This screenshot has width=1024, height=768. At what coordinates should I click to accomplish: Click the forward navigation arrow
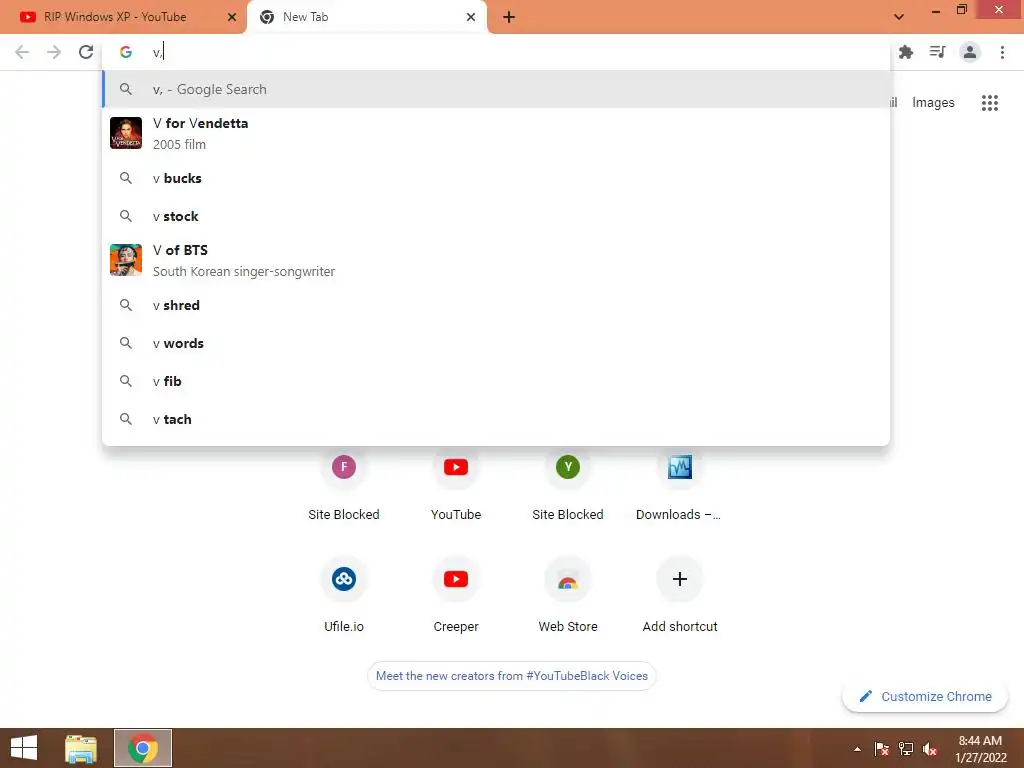click(54, 52)
